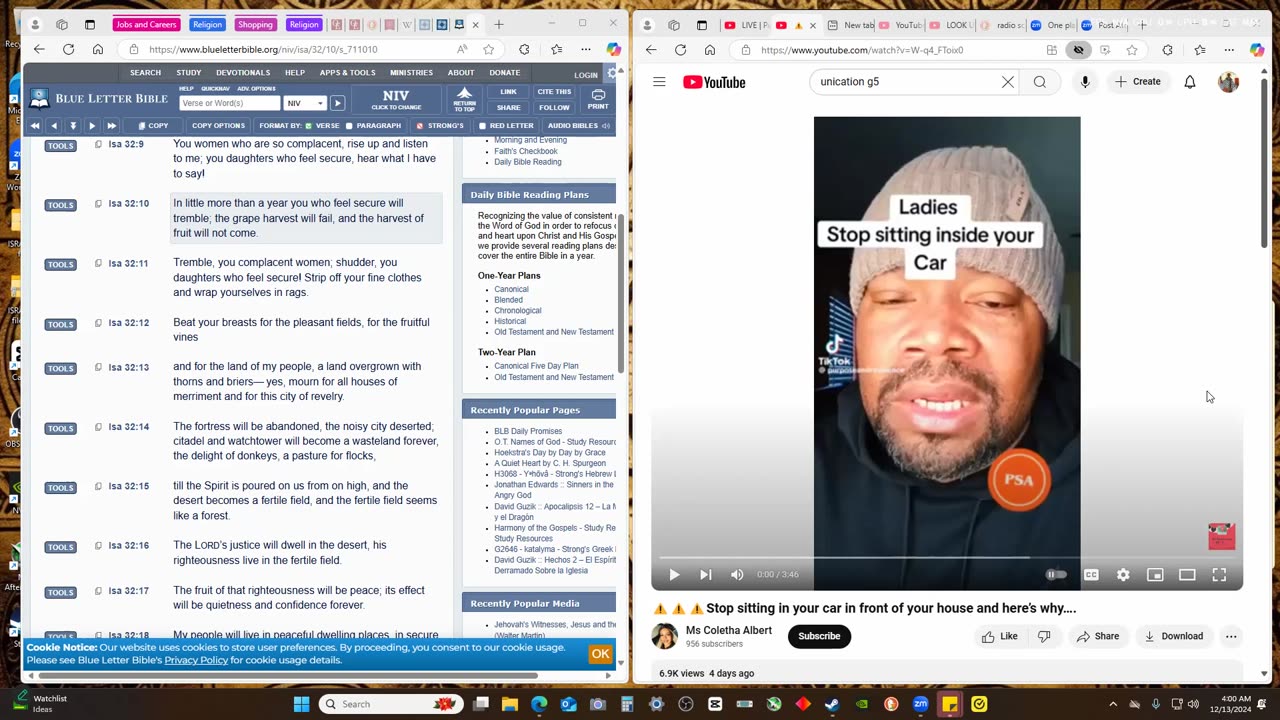This screenshot has height=720, width=1280.
Task: Go to YouTube home via logo
Action: point(714,82)
